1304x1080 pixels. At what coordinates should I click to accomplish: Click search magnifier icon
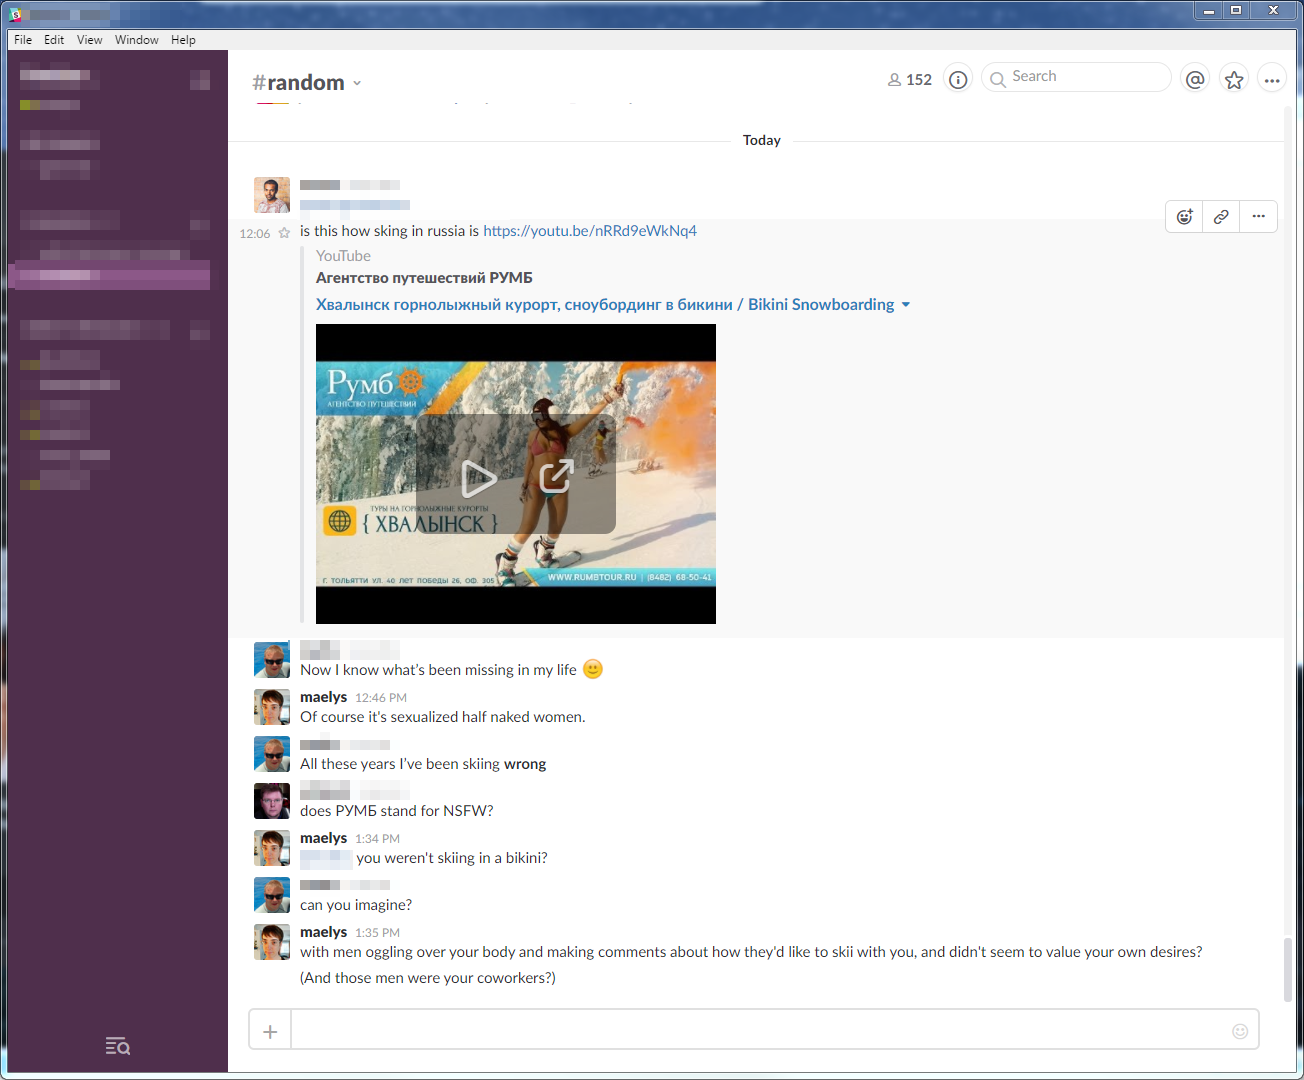[x=997, y=79]
